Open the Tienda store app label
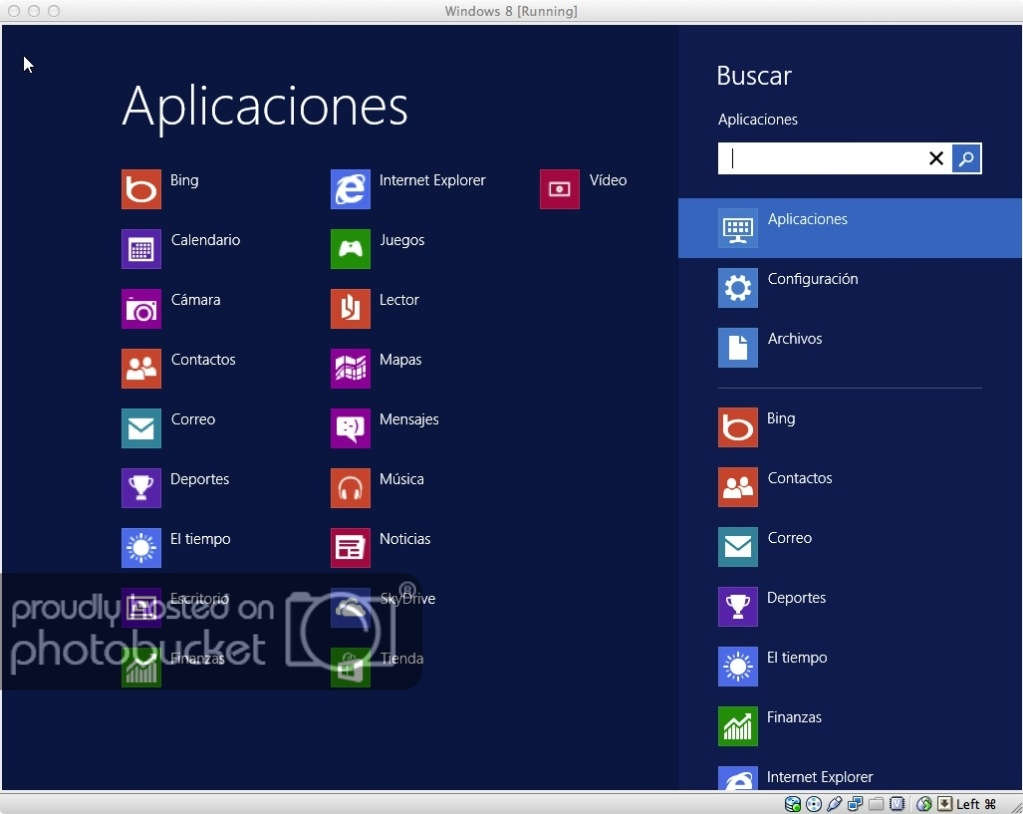The width and height of the screenshot is (1023, 814). (x=402, y=658)
